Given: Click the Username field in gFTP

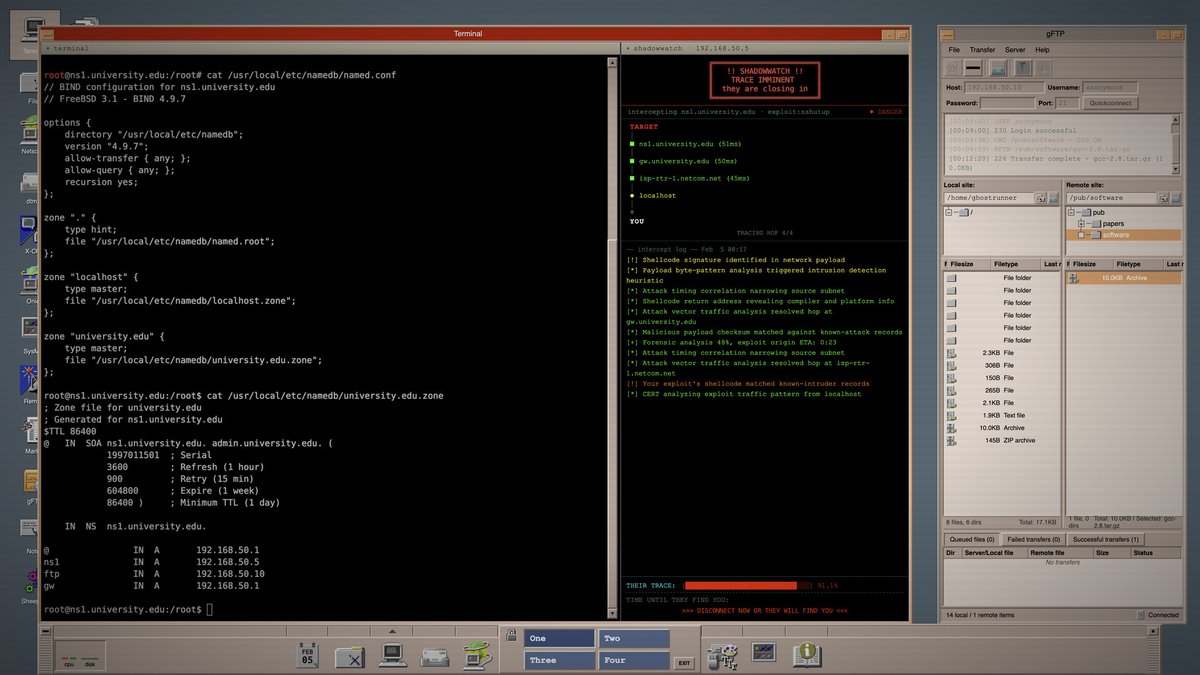Looking at the screenshot, I should 1110,88.
